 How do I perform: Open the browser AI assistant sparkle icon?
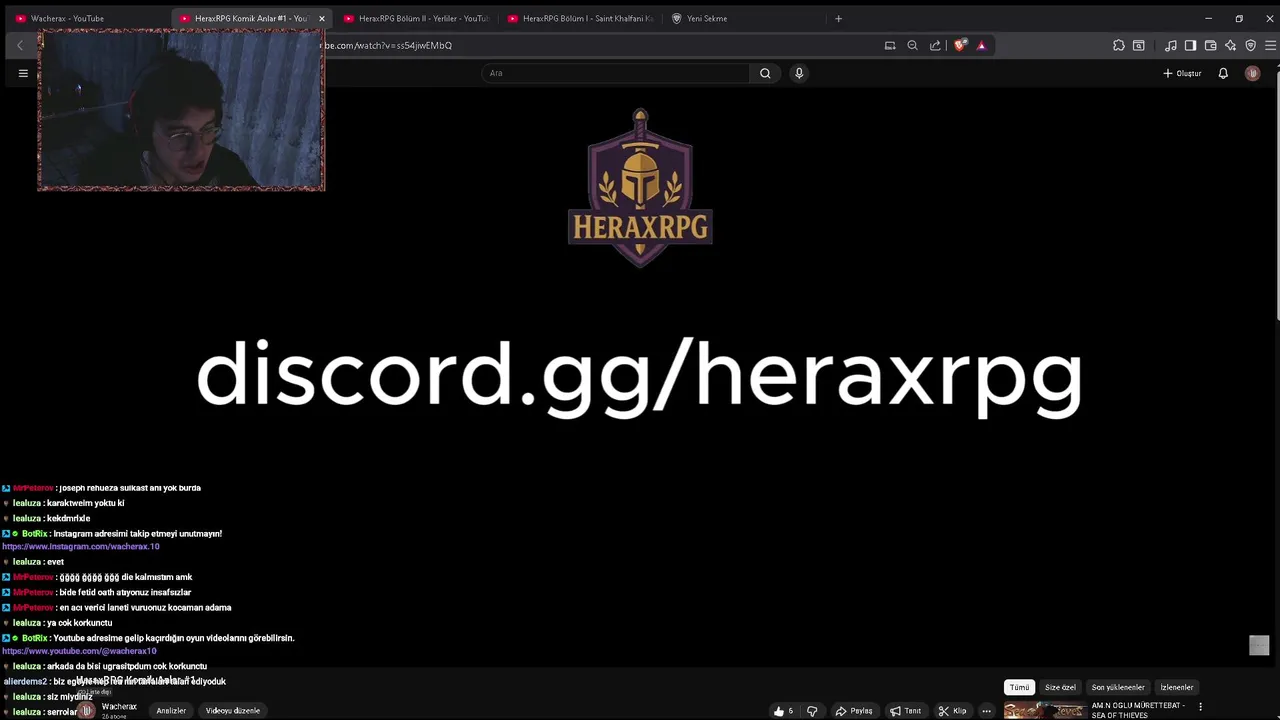pos(1230,45)
